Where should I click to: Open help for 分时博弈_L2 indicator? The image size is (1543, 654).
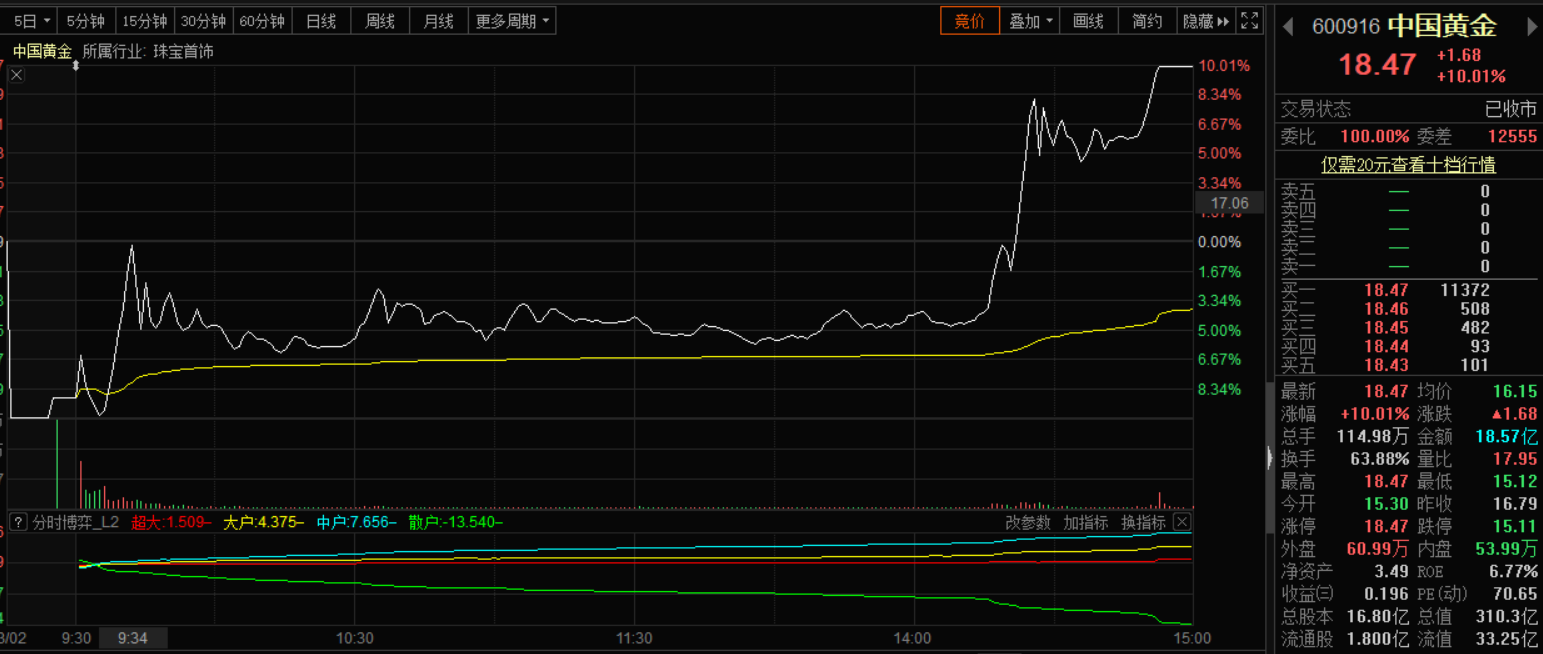(x=18, y=522)
